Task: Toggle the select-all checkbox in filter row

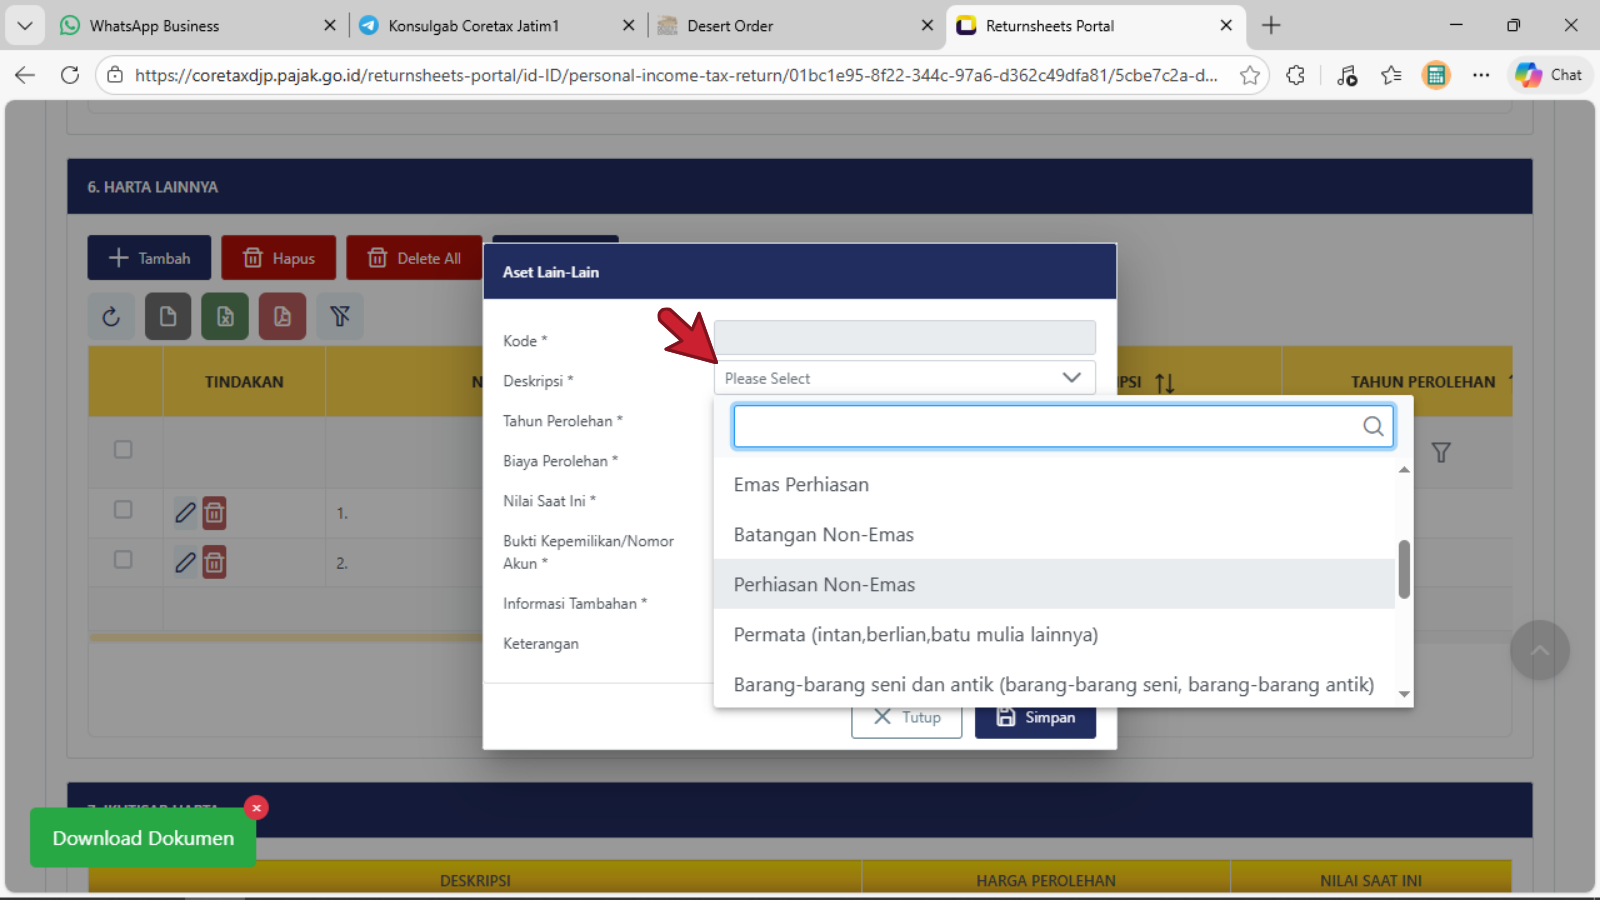Action: [x=123, y=450]
